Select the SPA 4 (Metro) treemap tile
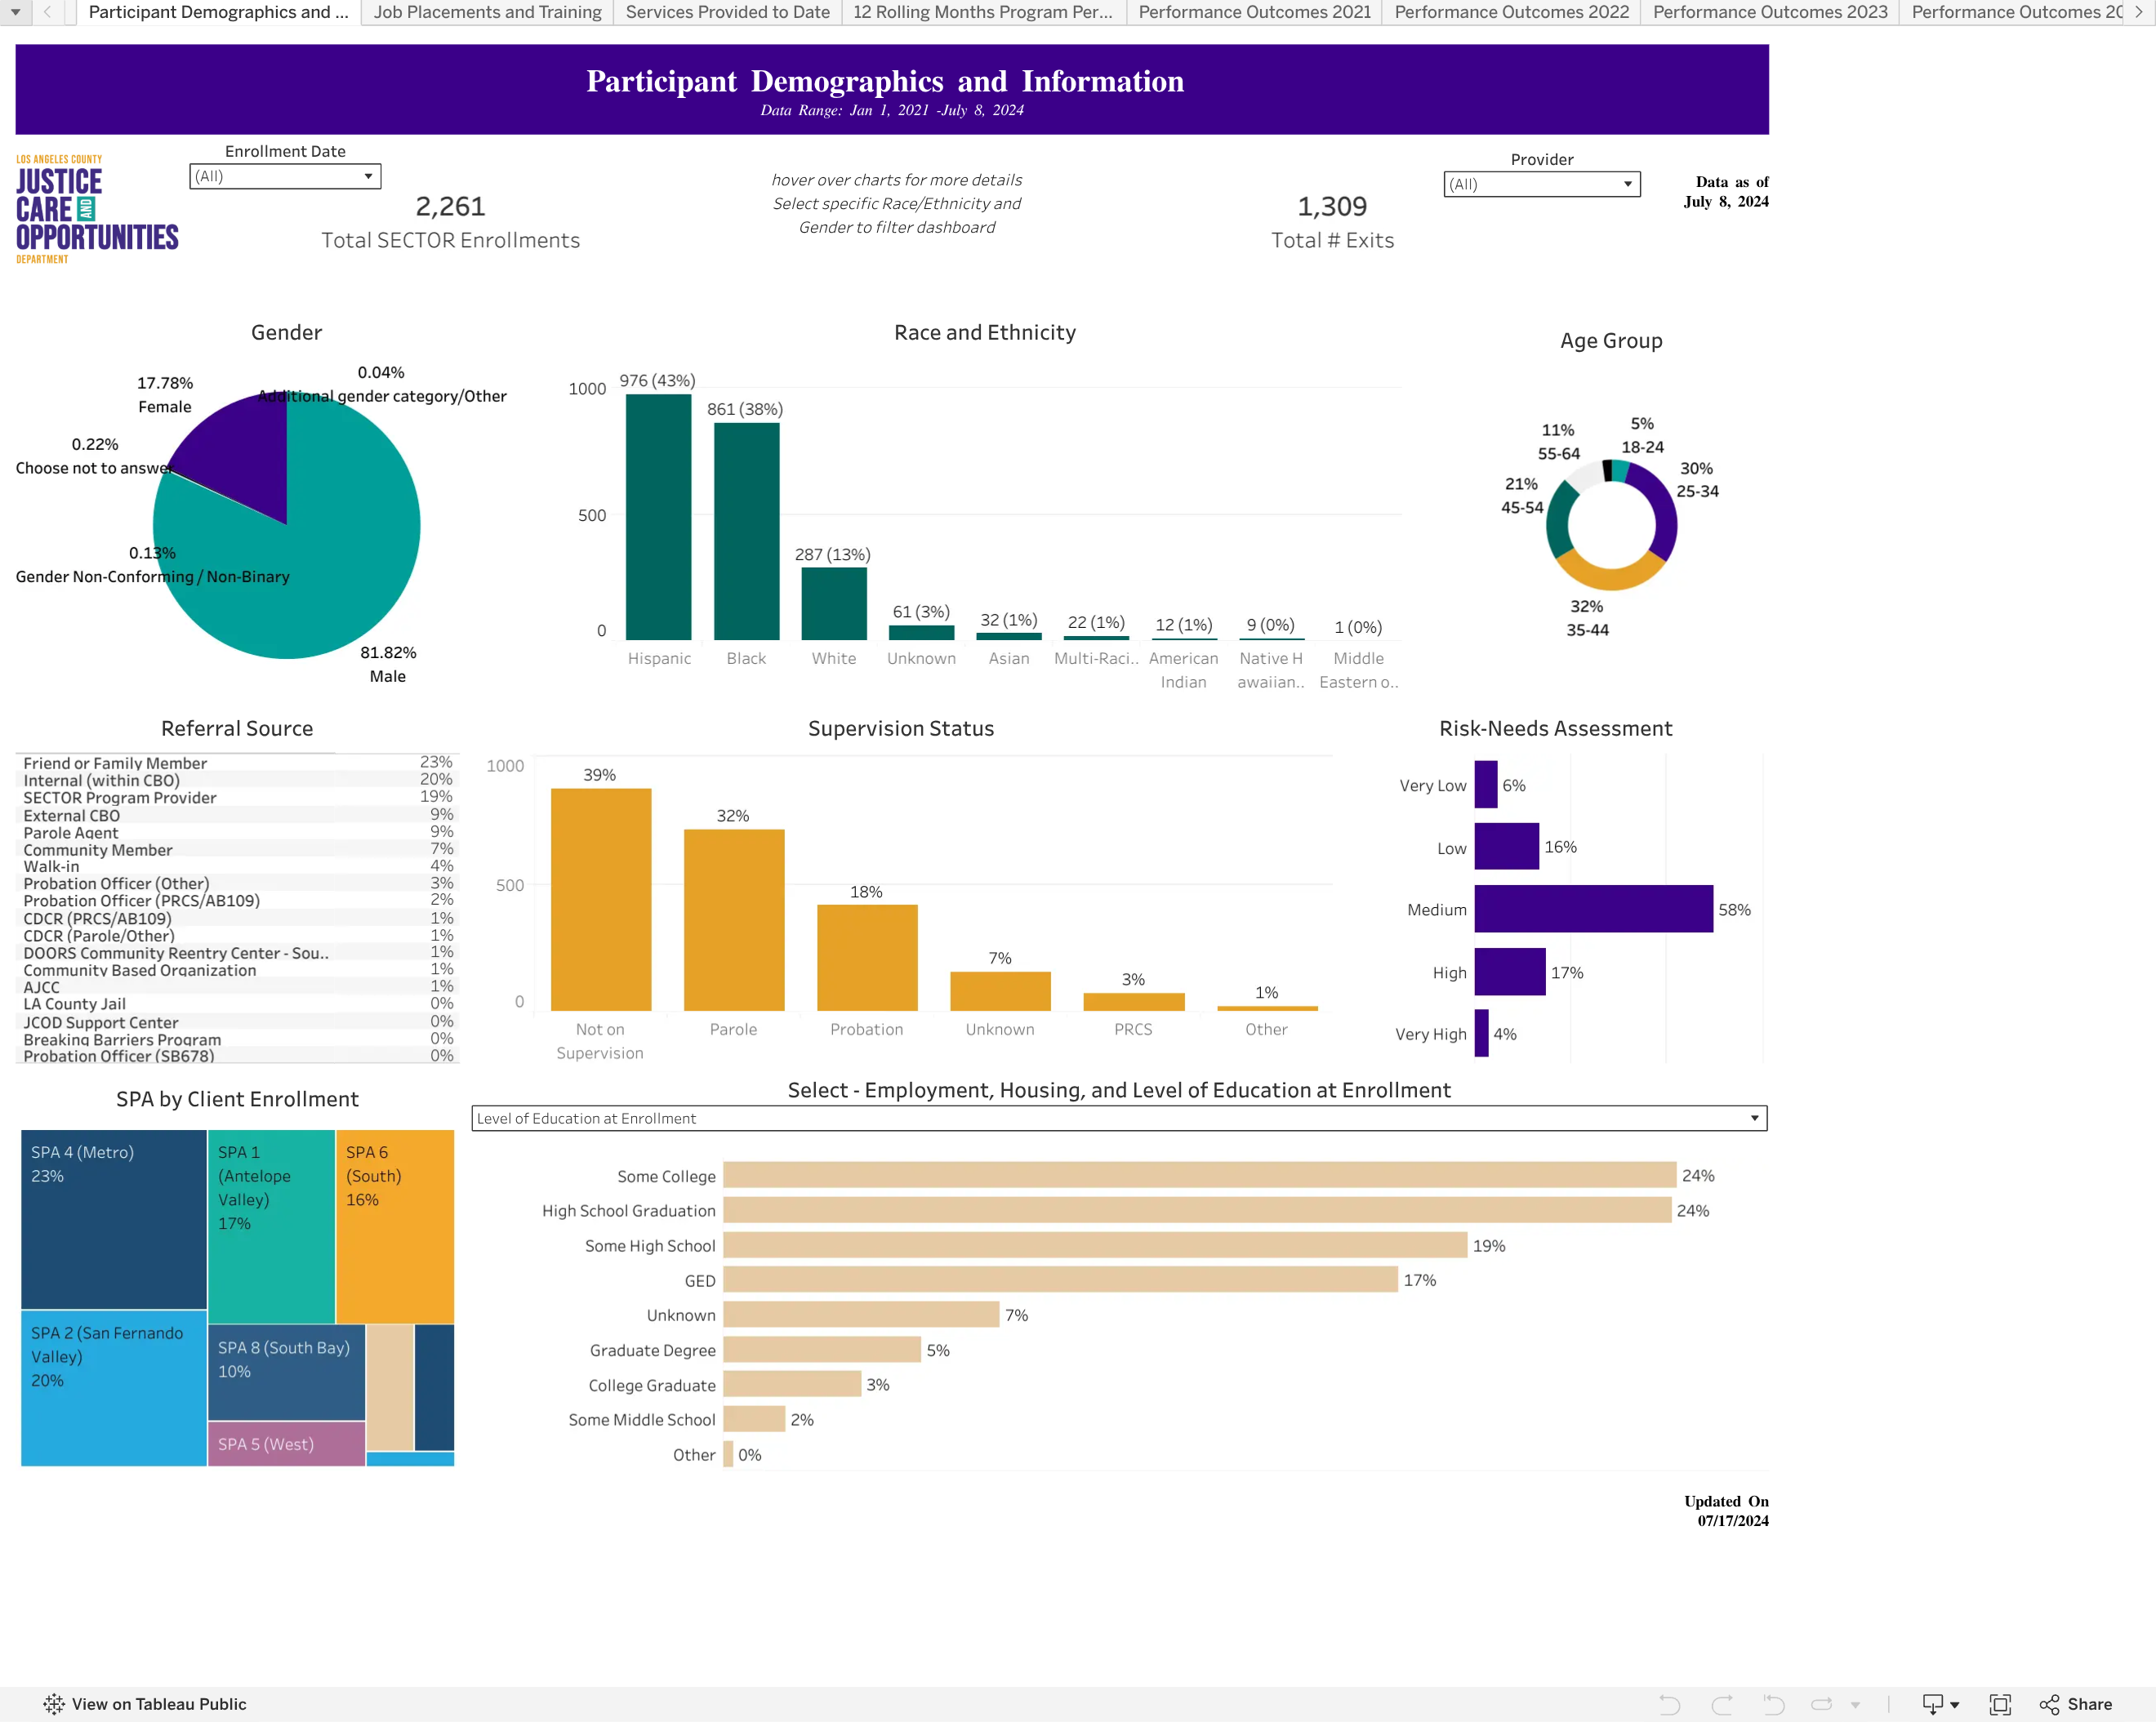 (114, 1220)
